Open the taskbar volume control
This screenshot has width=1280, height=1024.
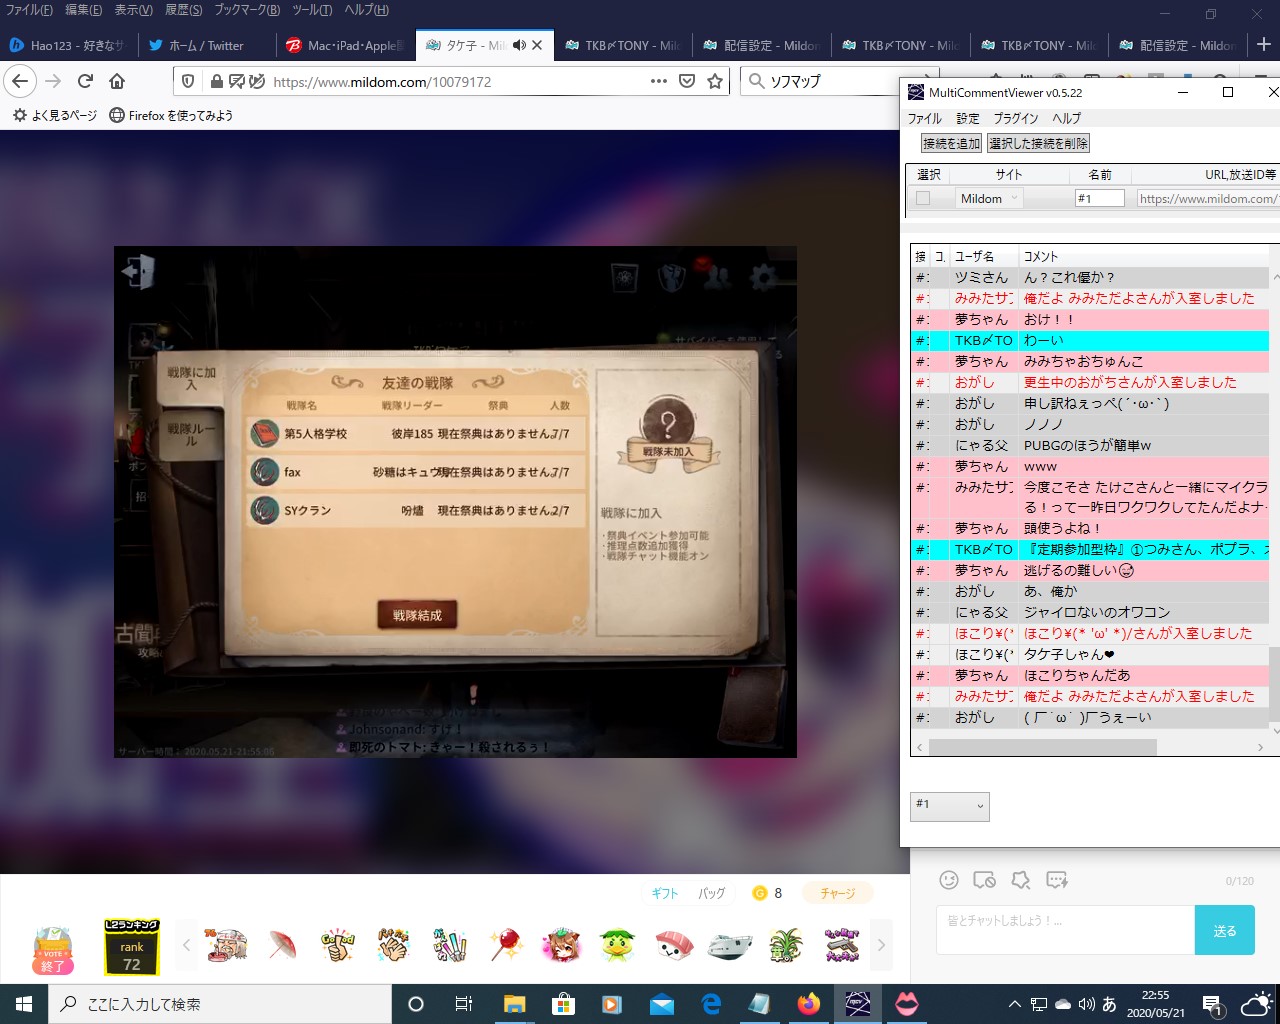coord(1086,1004)
